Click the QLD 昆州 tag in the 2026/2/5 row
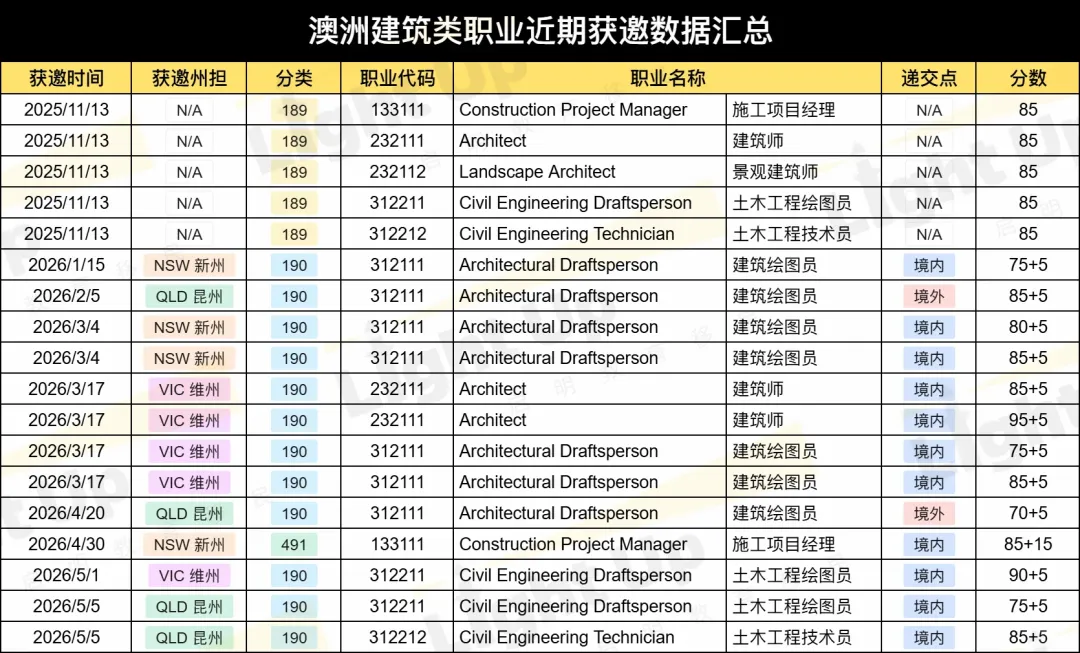 pyautogui.click(x=189, y=296)
